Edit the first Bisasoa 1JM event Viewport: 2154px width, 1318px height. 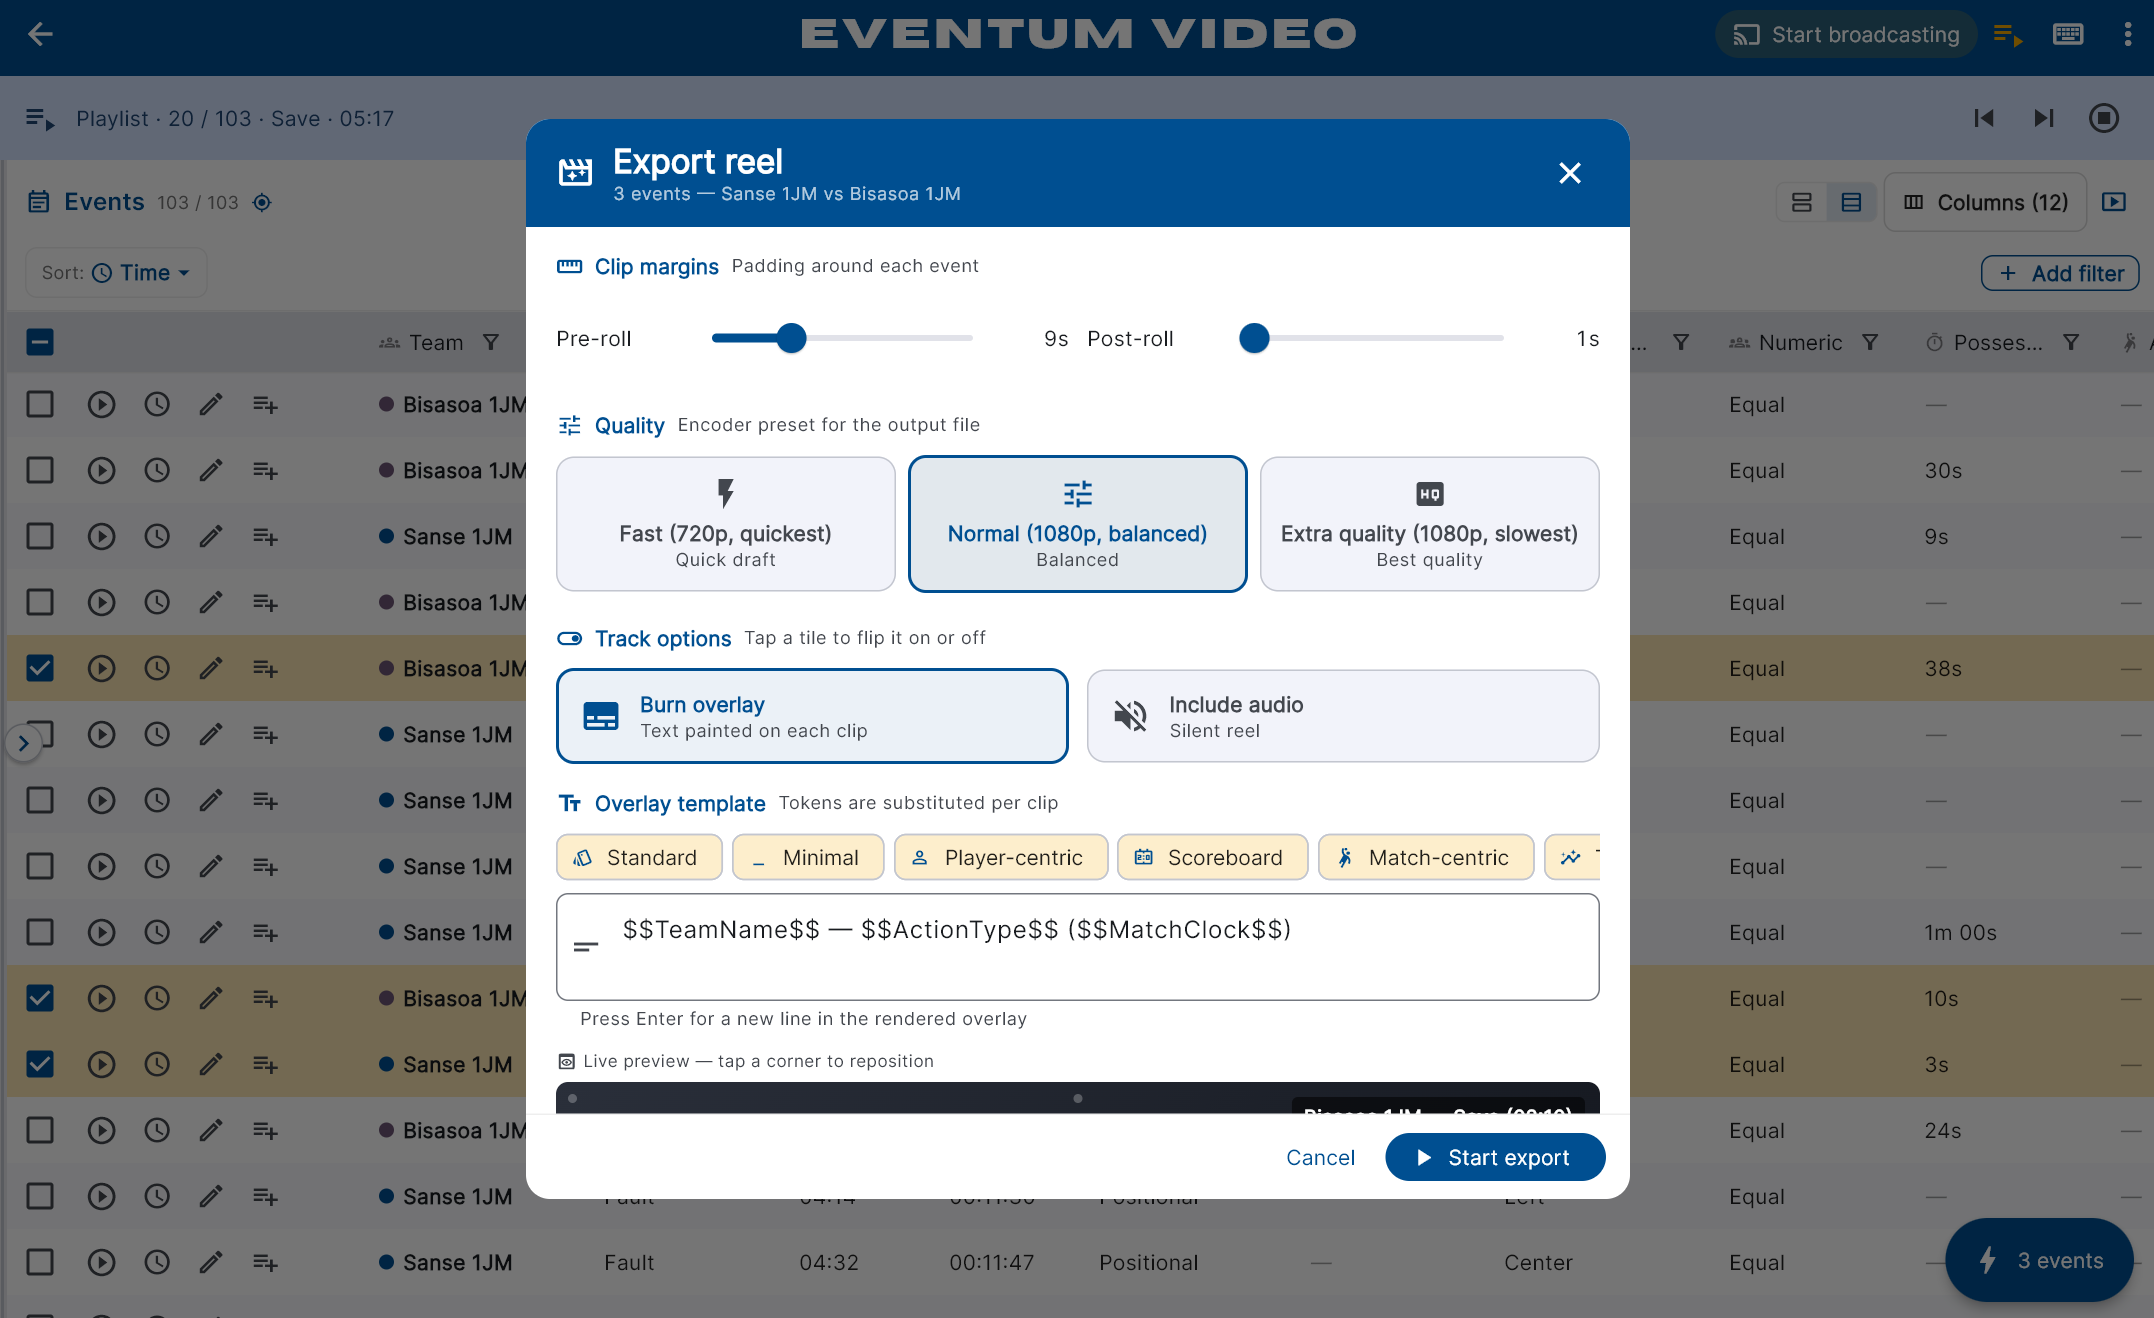(211, 404)
